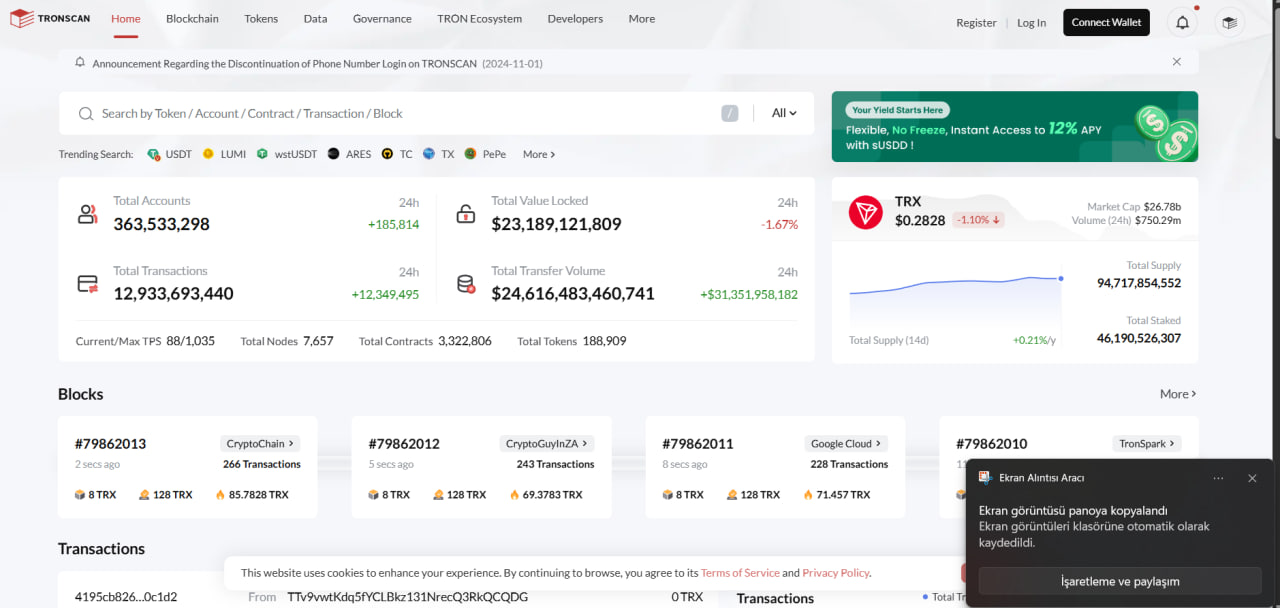
Task: Open the Terms of Service link
Action: tap(740, 573)
